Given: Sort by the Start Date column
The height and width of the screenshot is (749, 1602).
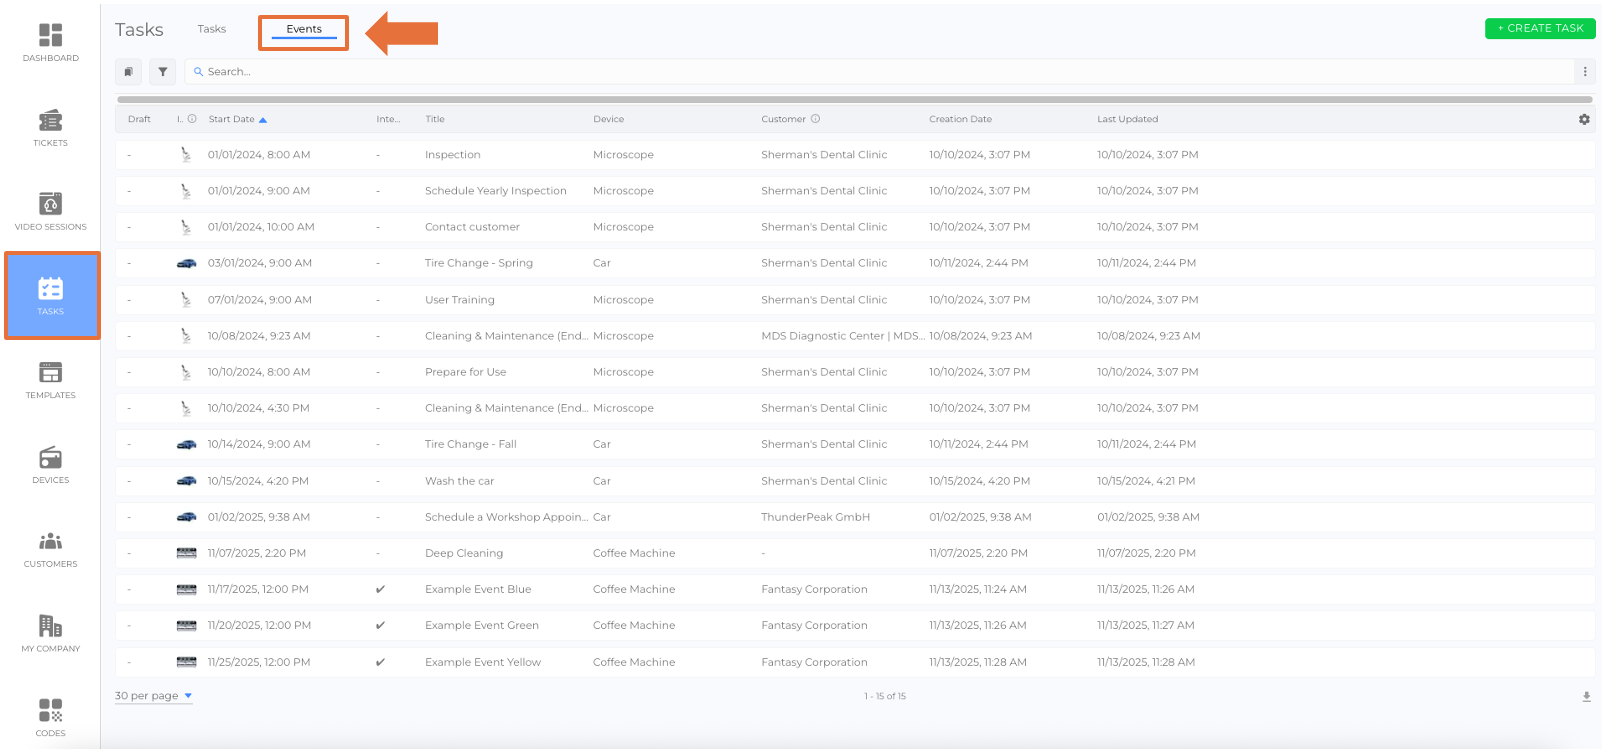Looking at the screenshot, I should pos(232,119).
